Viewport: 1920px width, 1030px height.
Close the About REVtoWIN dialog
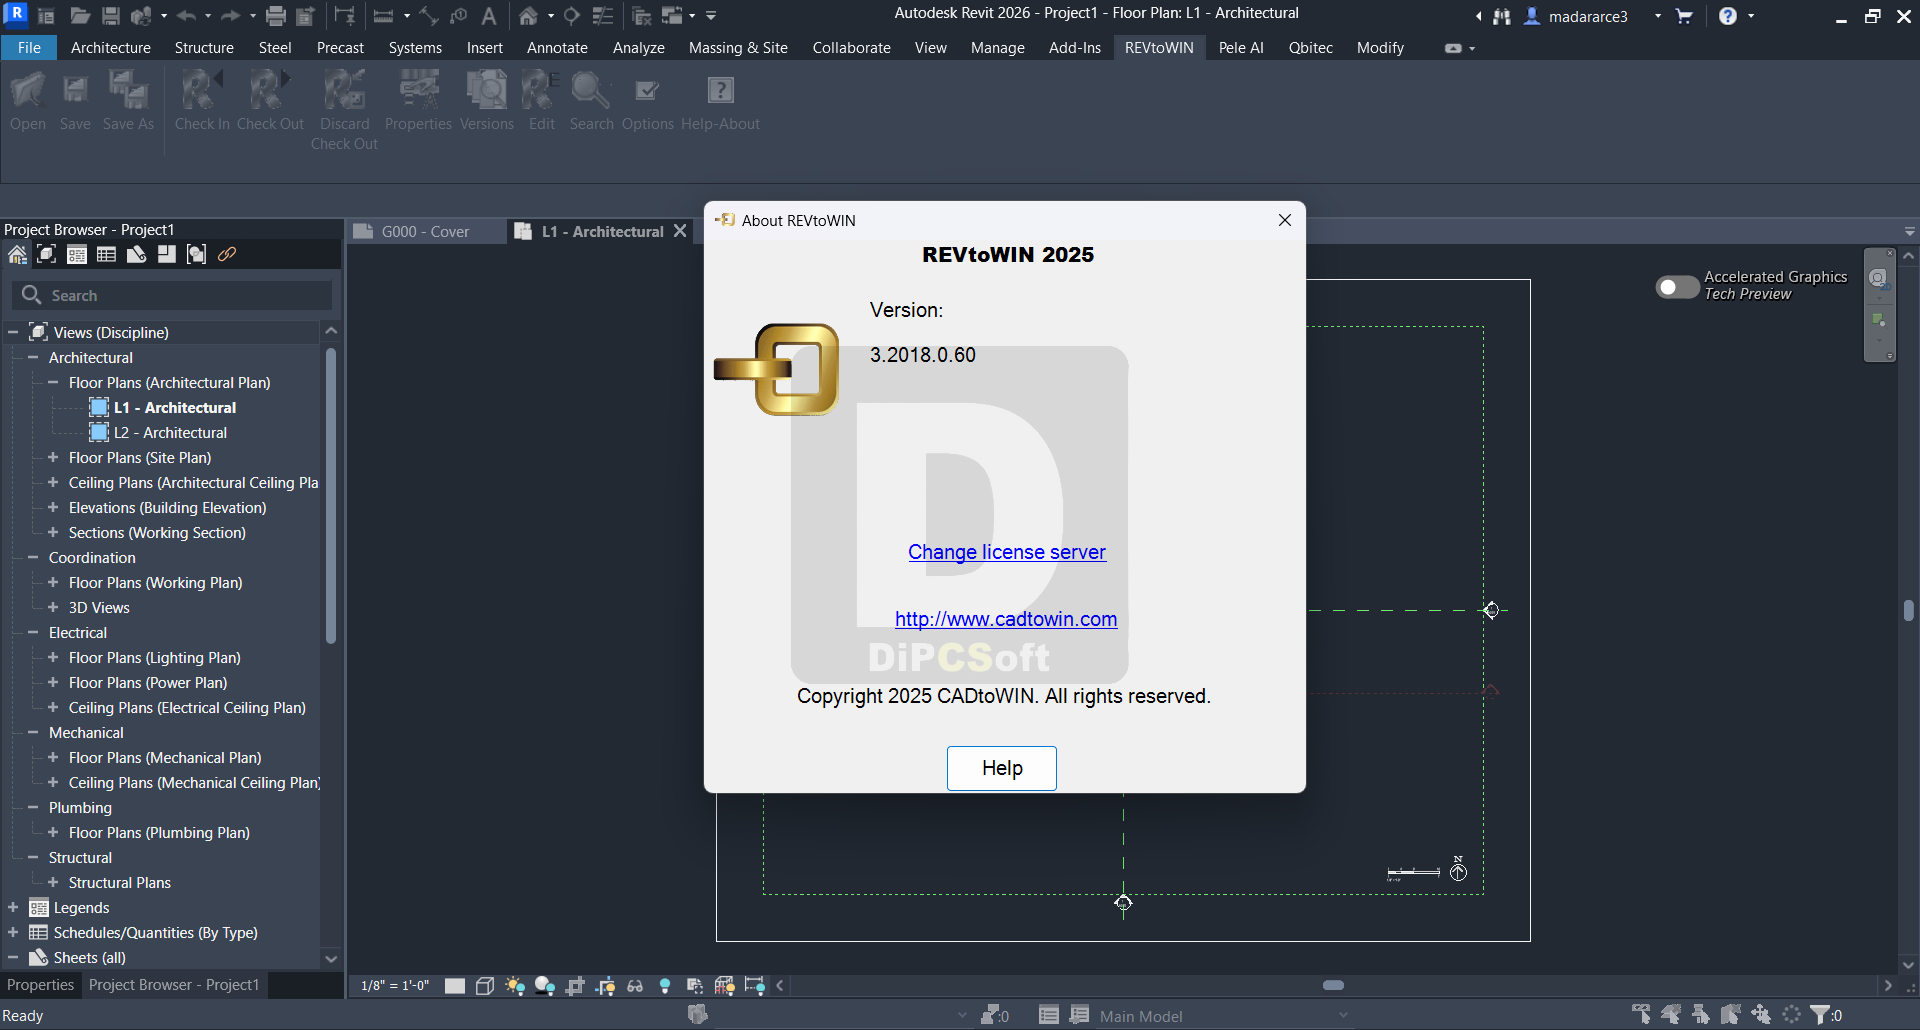[x=1285, y=220]
